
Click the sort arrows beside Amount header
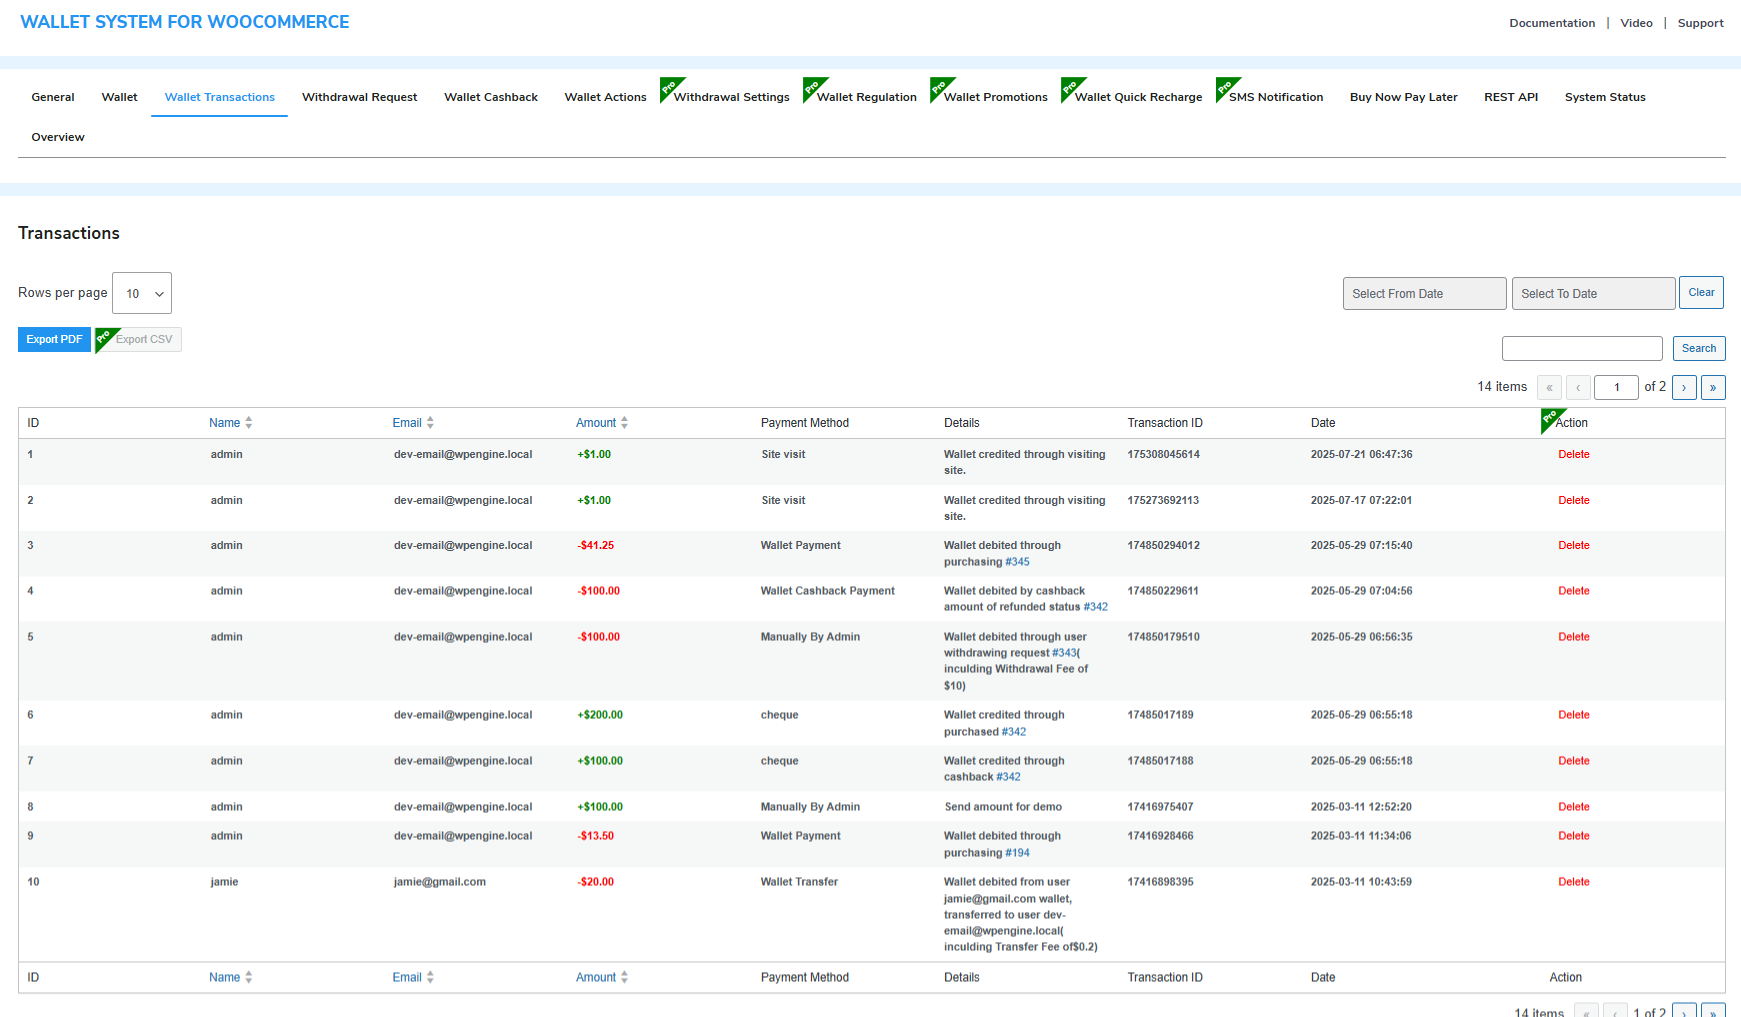tap(624, 423)
